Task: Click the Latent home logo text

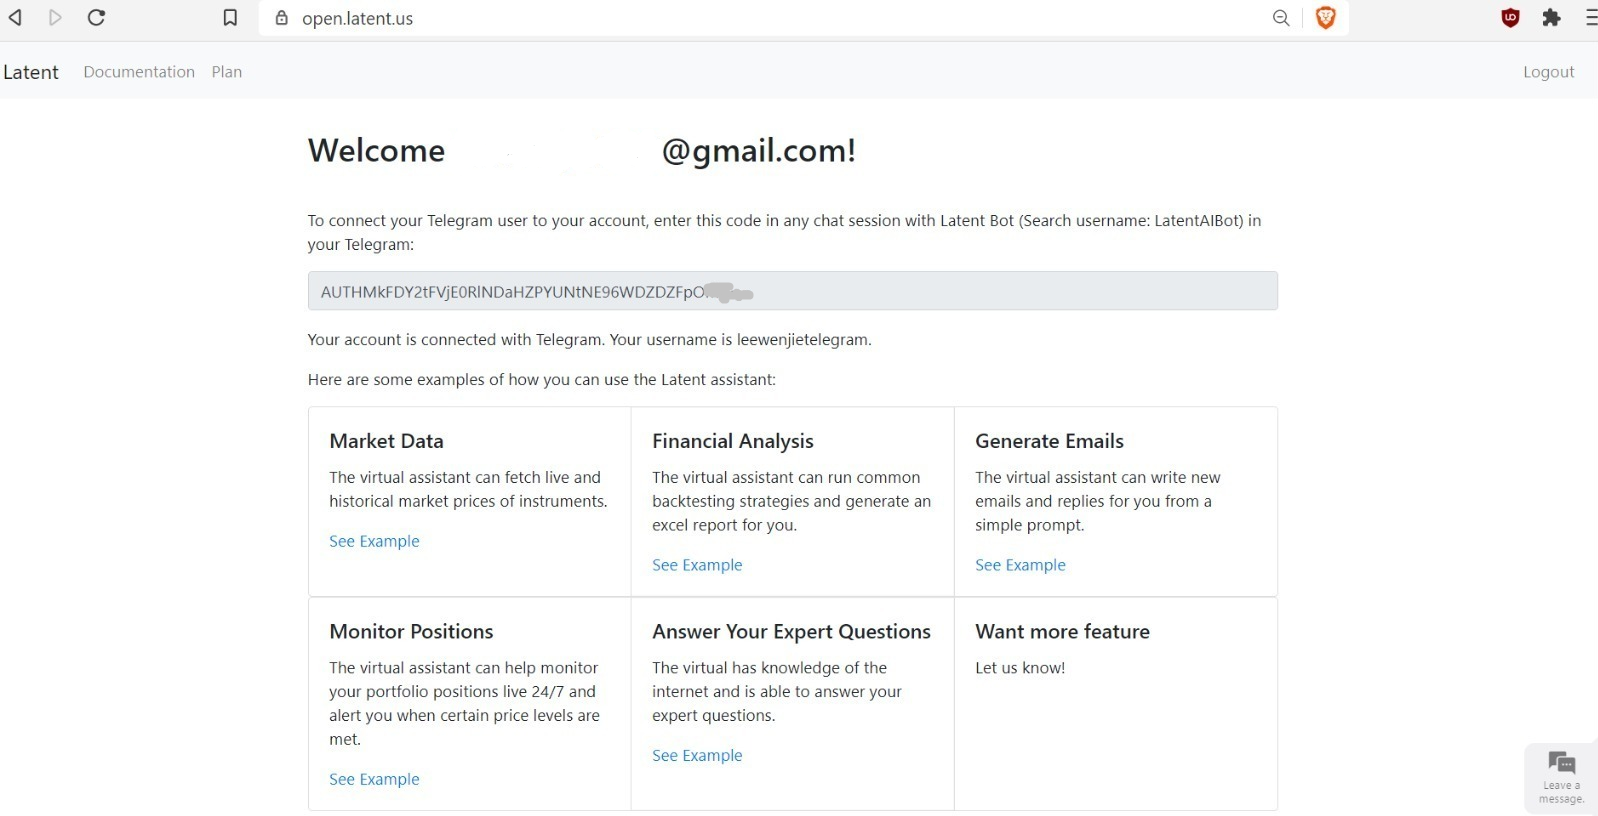Action: [31, 71]
